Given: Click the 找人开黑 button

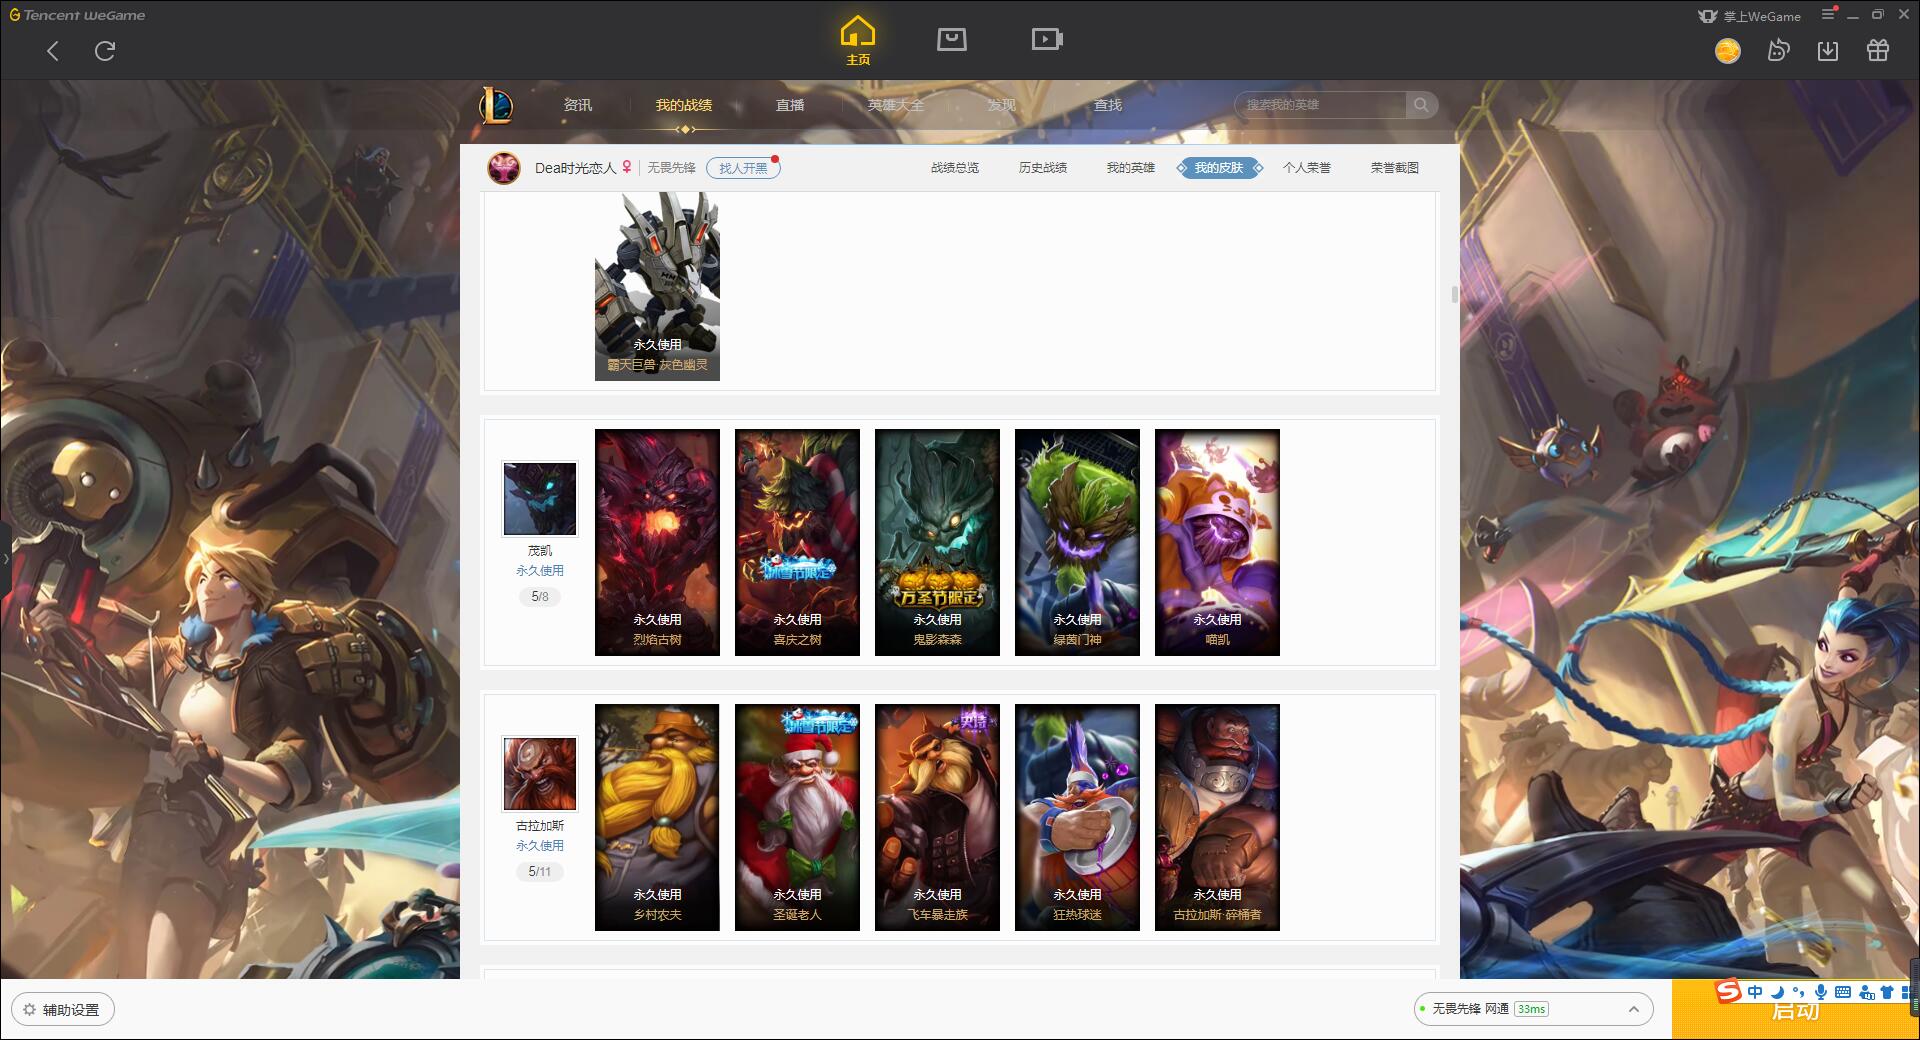Looking at the screenshot, I should coord(743,168).
